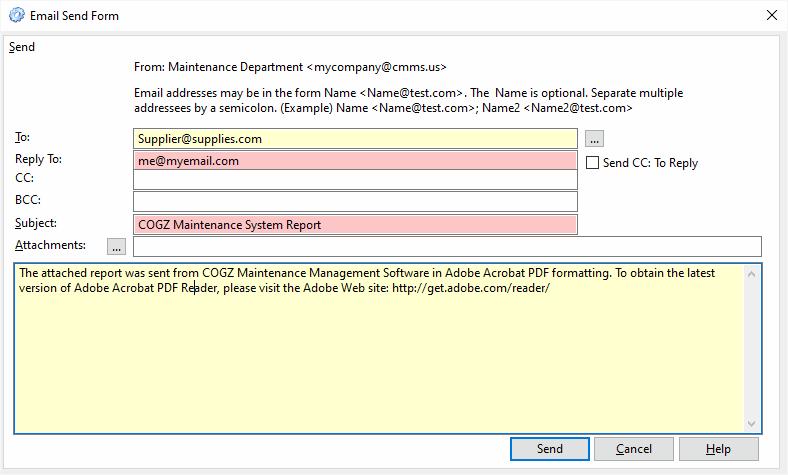Screen dimensions: 788x475
Task: Focus the Subject field with COGZ Maintenance System Report
Action: (x=355, y=225)
